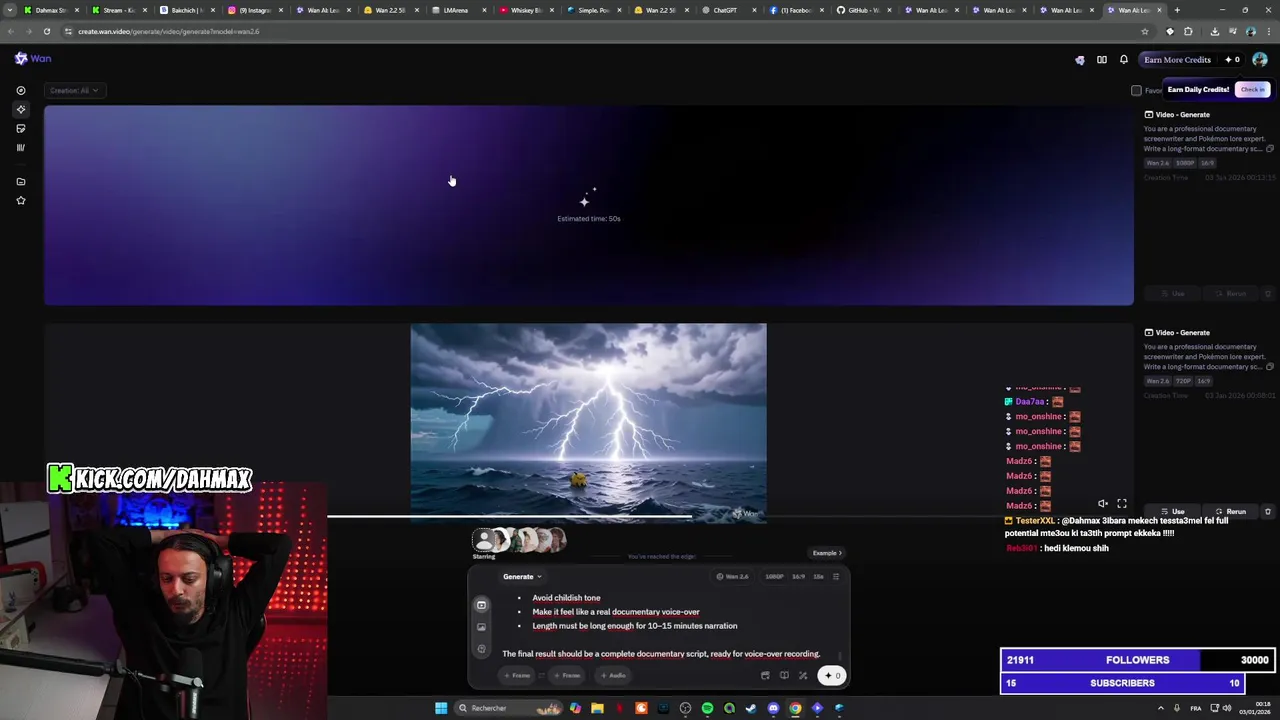Image resolution: width=1280 pixels, height=720 pixels.
Task: Change the 15s duration setting
Action: point(819,576)
